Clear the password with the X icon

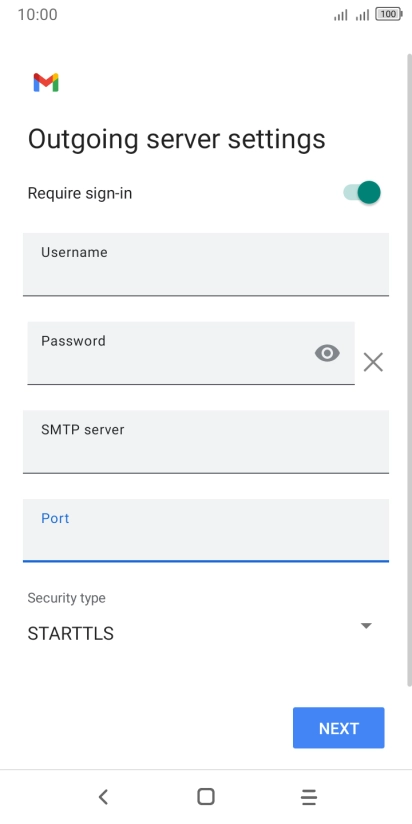click(x=373, y=362)
